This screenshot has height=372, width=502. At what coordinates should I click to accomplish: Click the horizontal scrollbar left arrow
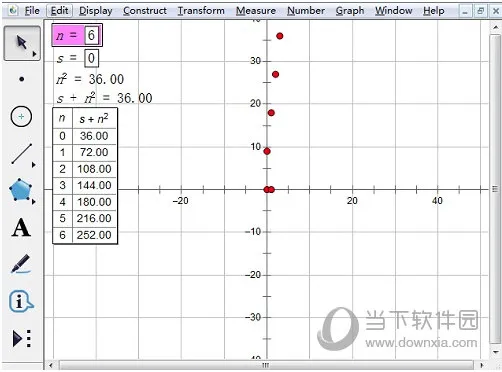click(x=50, y=365)
